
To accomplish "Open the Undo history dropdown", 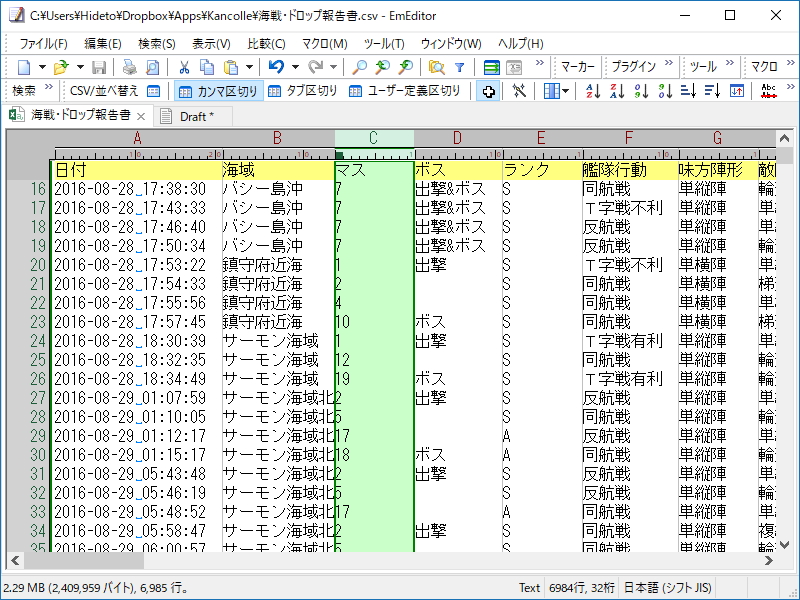I will point(295,67).
